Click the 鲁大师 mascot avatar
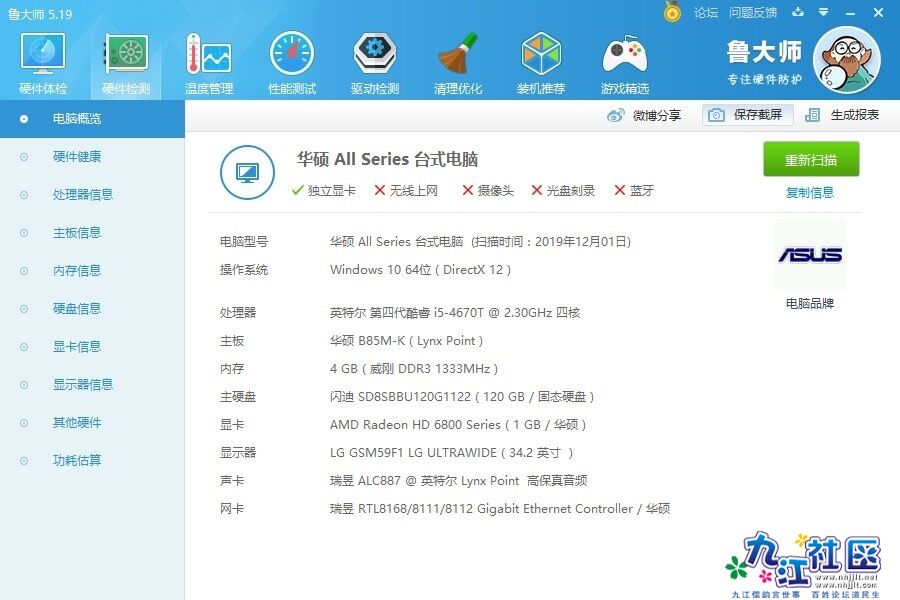The height and width of the screenshot is (600, 900). point(846,60)
